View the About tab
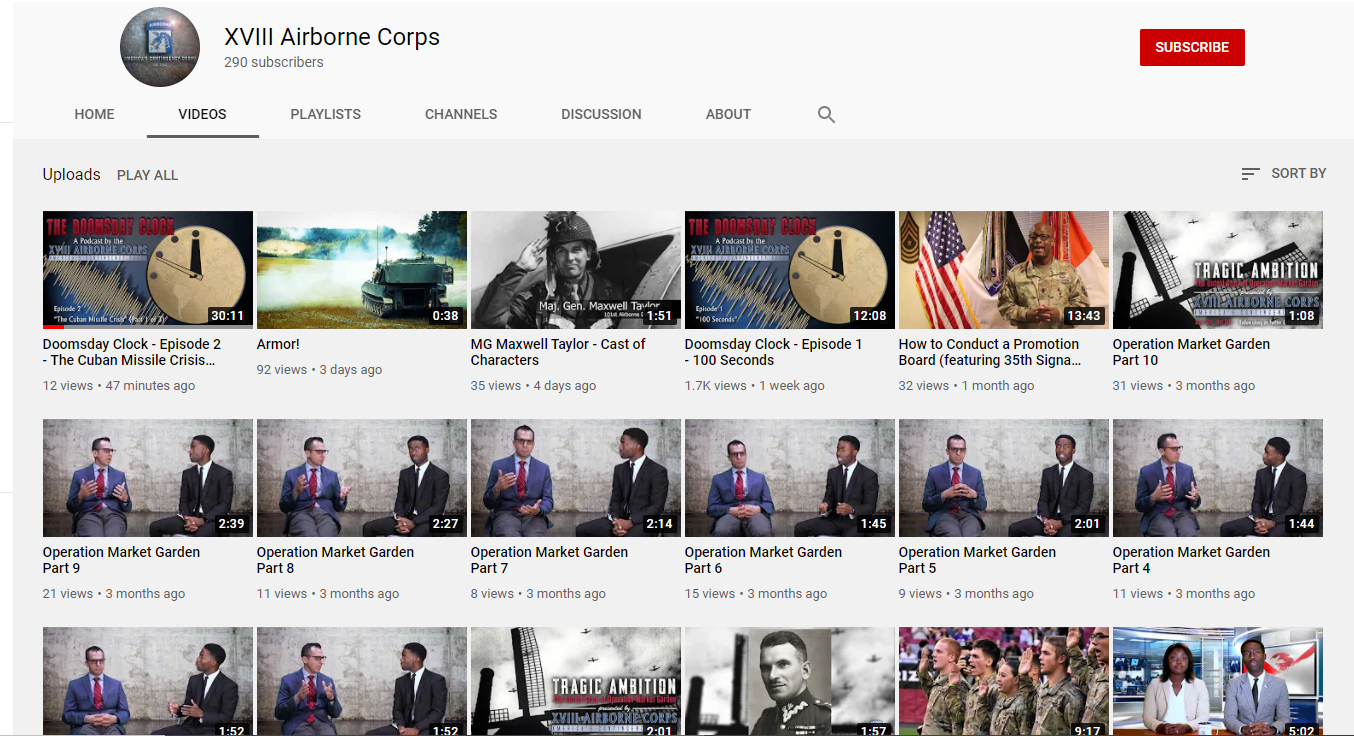The width and height of the screenshot is (1354, 736). pos(728,114)
